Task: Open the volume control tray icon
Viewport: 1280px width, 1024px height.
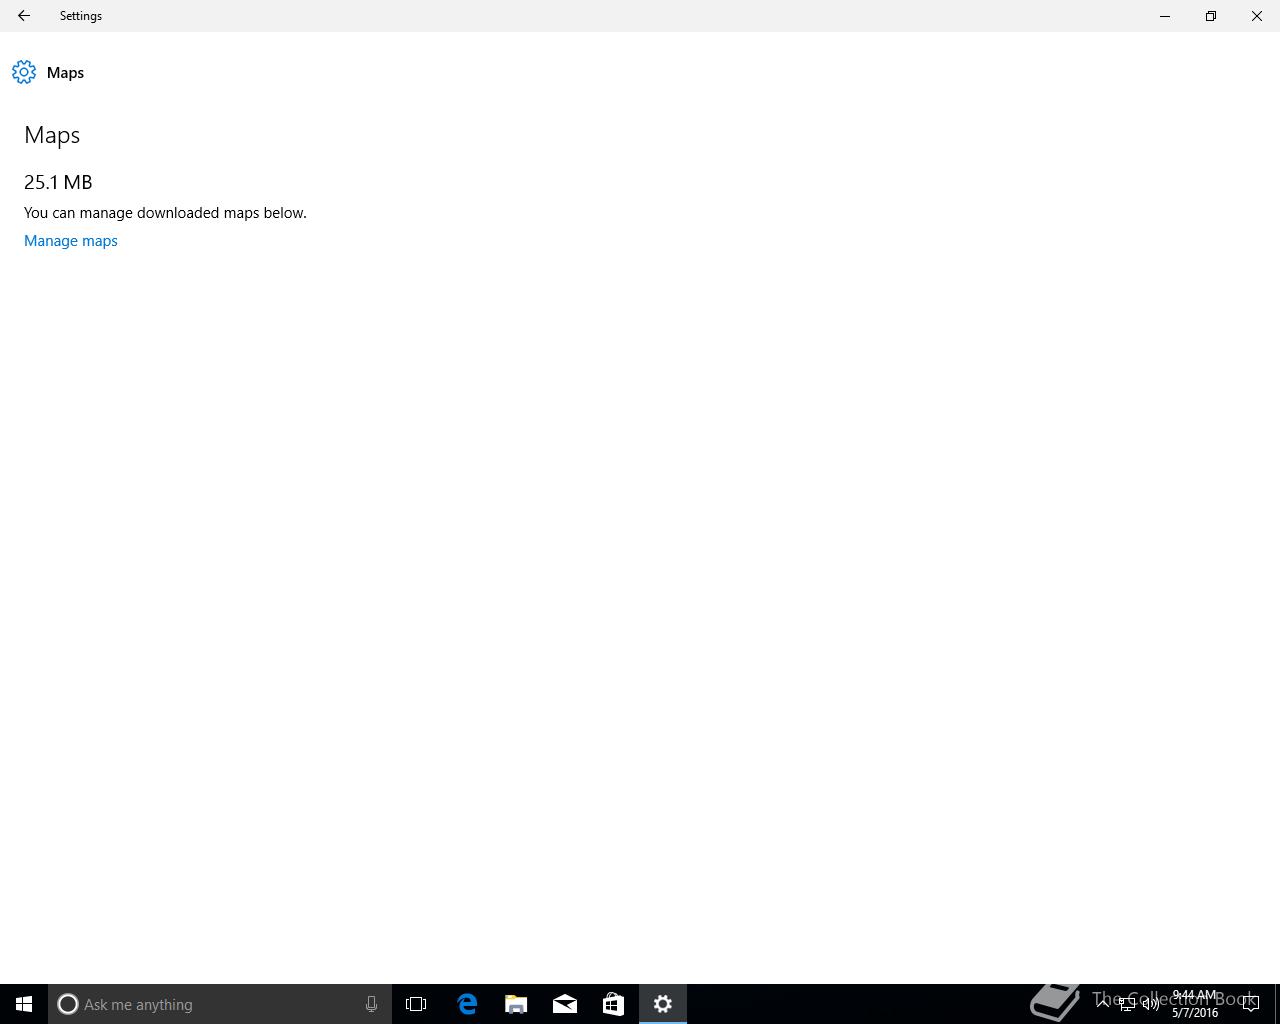Action: click(x=1151, y=1004)
